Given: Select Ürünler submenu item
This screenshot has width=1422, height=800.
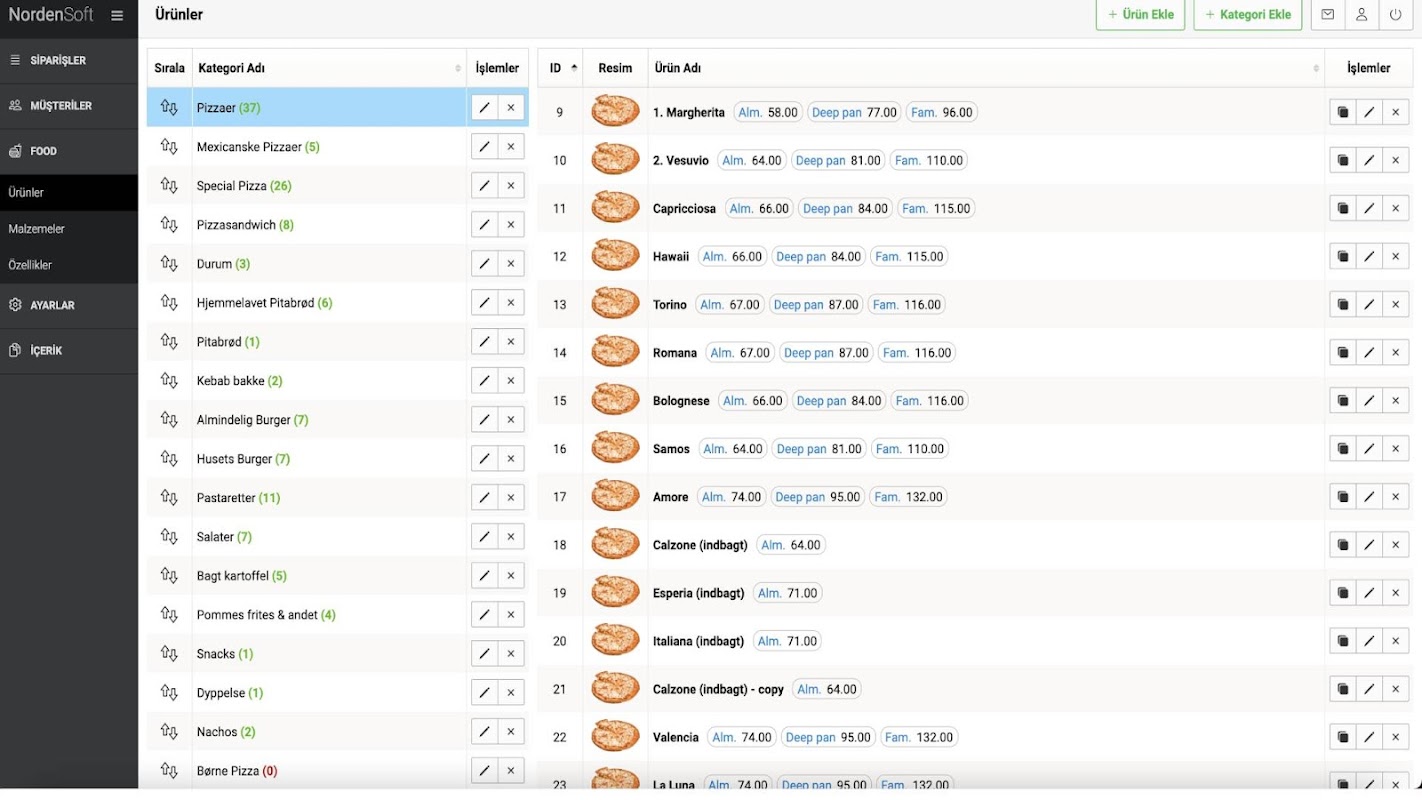Looking at the screenshot, I should (x=69, y=193).
